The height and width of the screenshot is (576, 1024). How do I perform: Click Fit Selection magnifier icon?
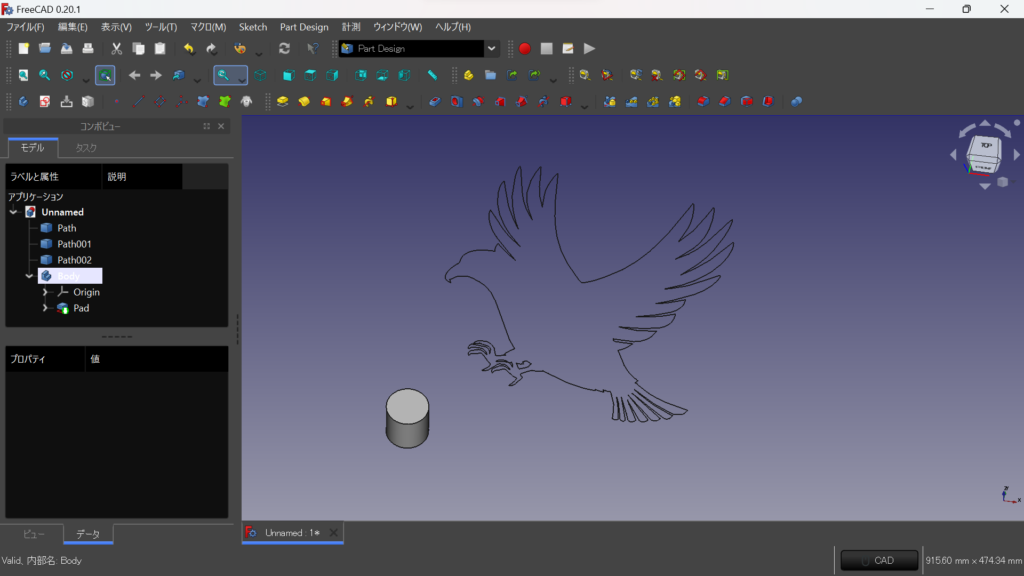tap(44, 76)
